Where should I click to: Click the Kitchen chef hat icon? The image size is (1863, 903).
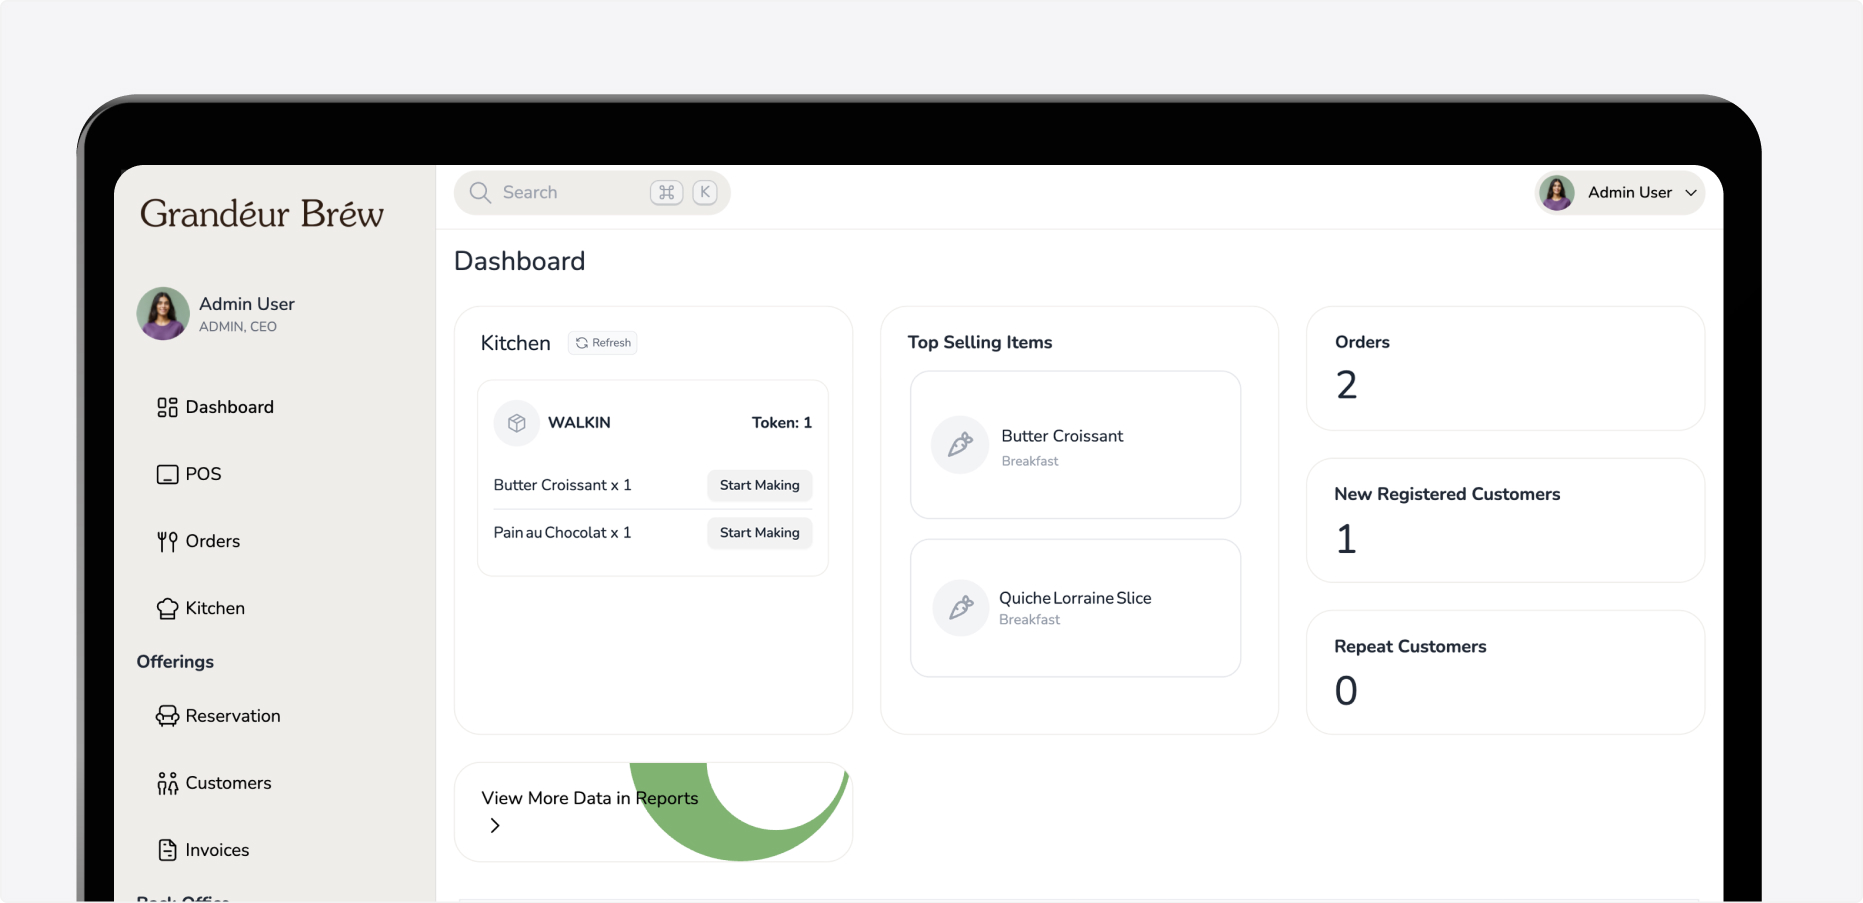(167, 608)
